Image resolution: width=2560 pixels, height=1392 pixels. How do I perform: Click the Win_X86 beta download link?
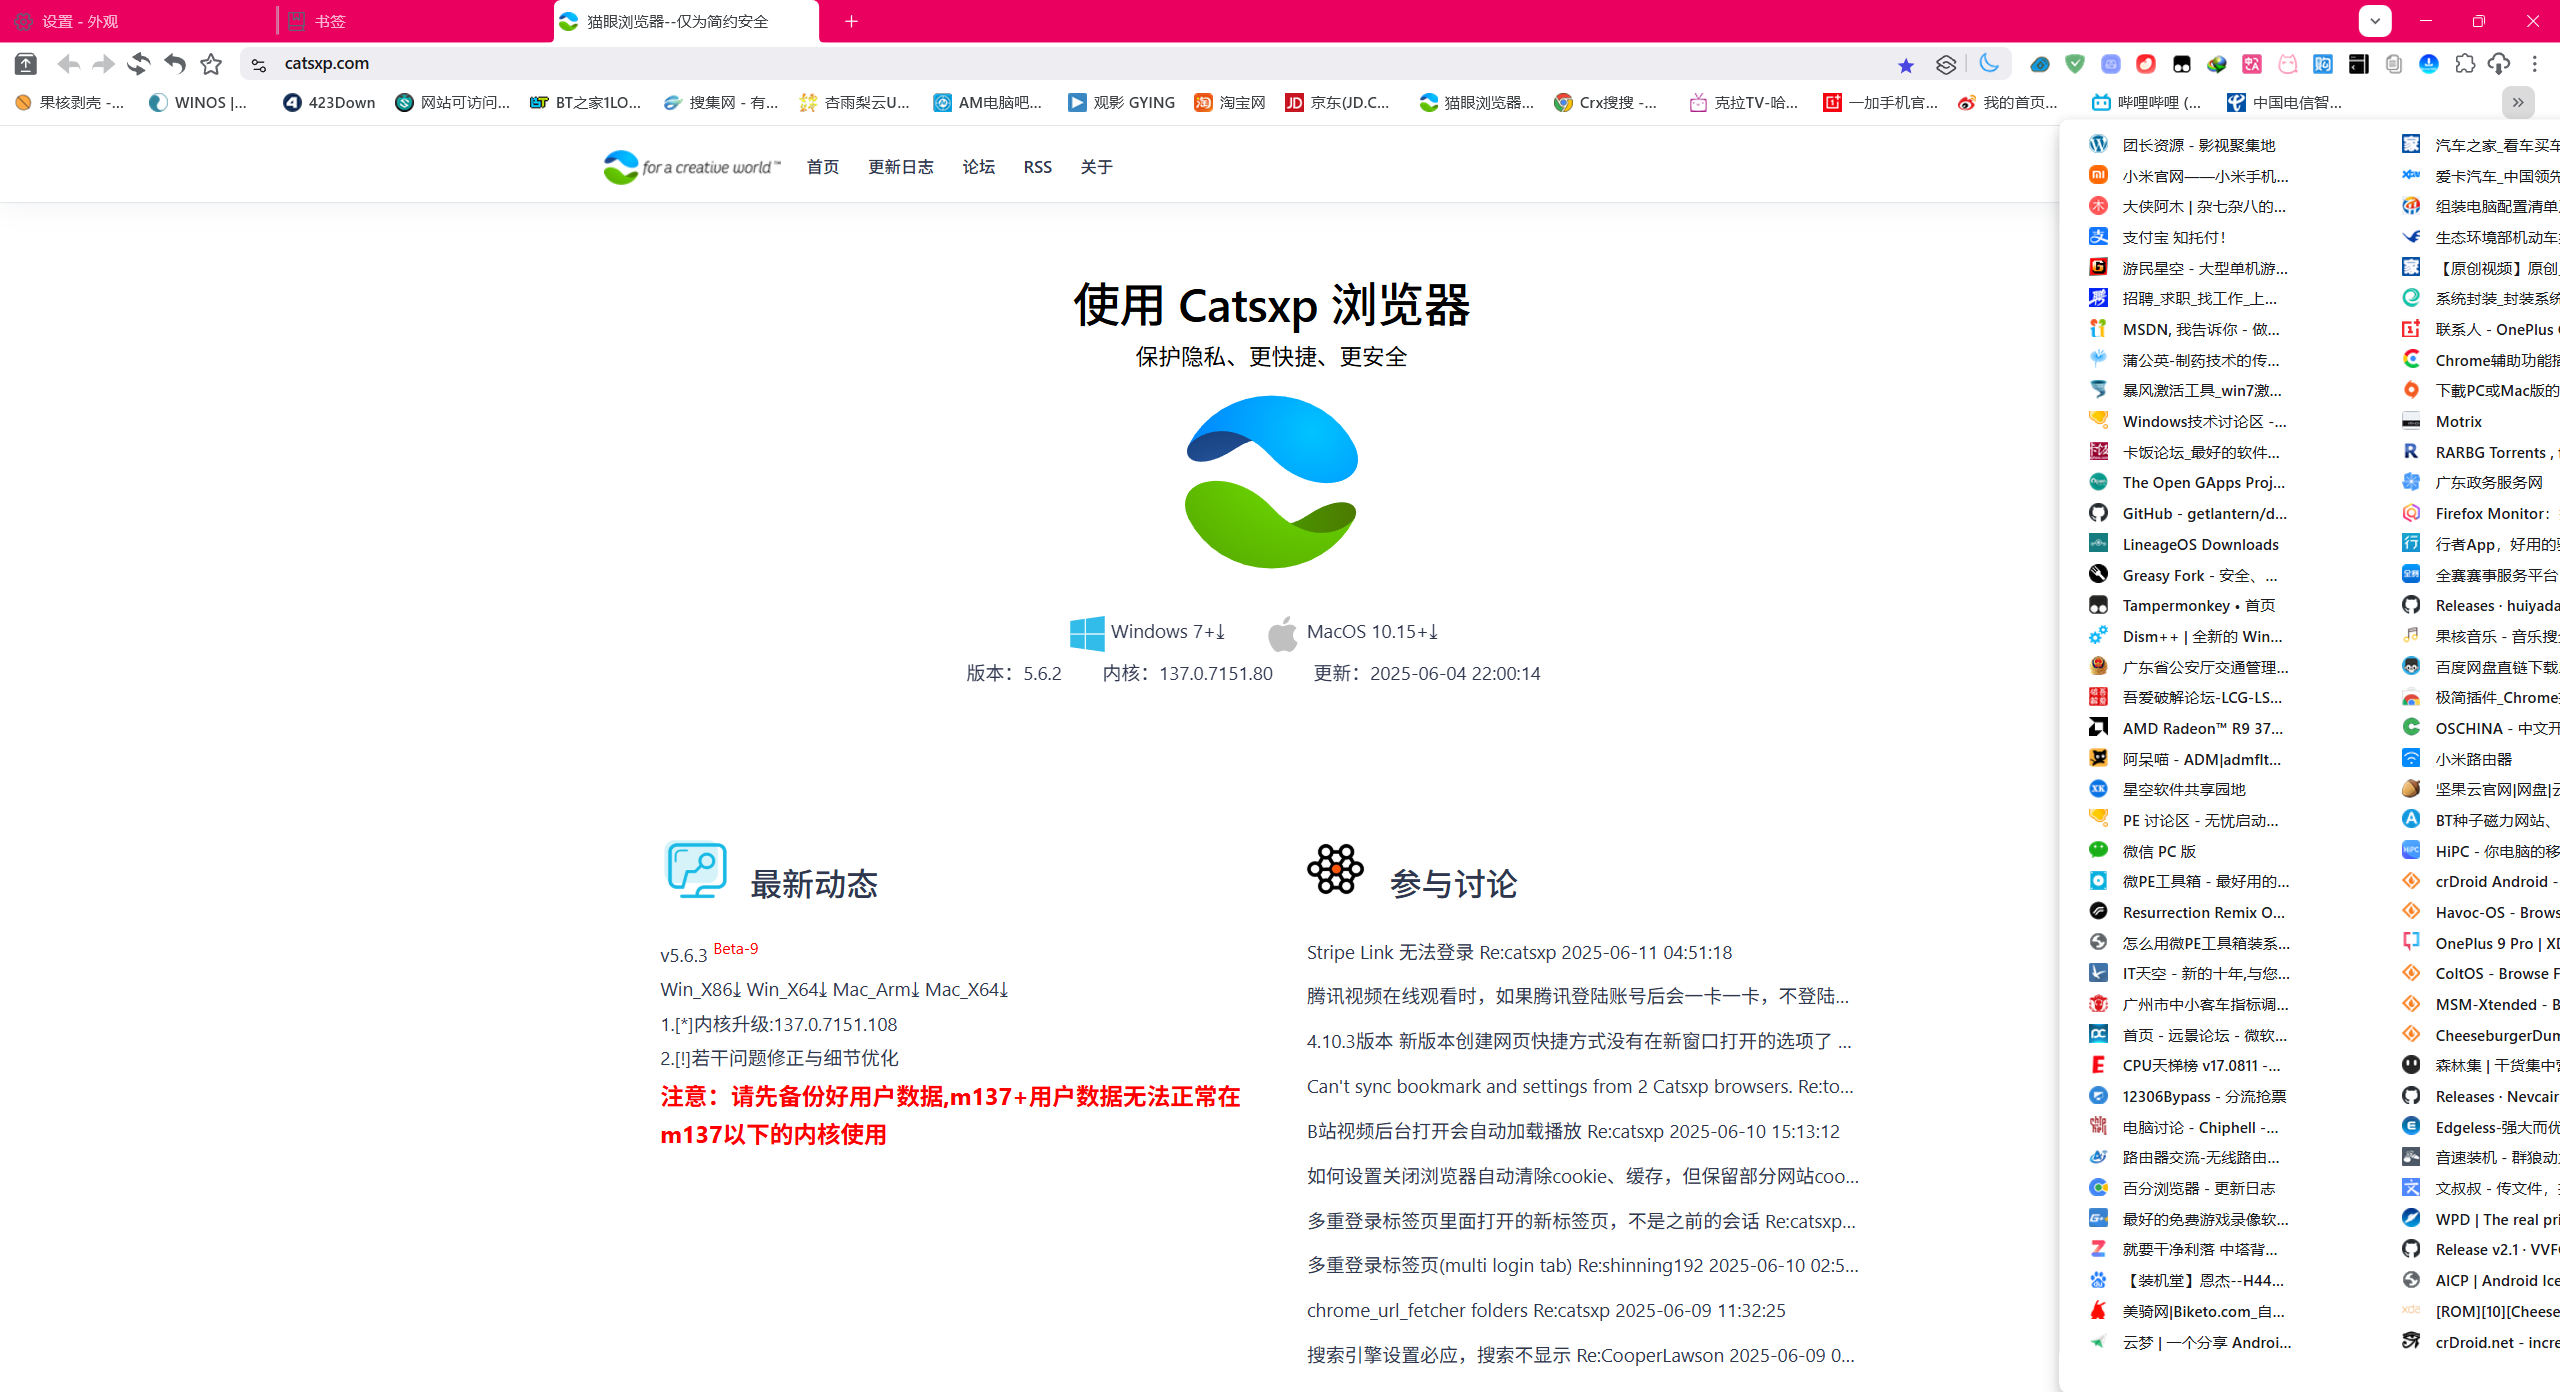[700, 989]
